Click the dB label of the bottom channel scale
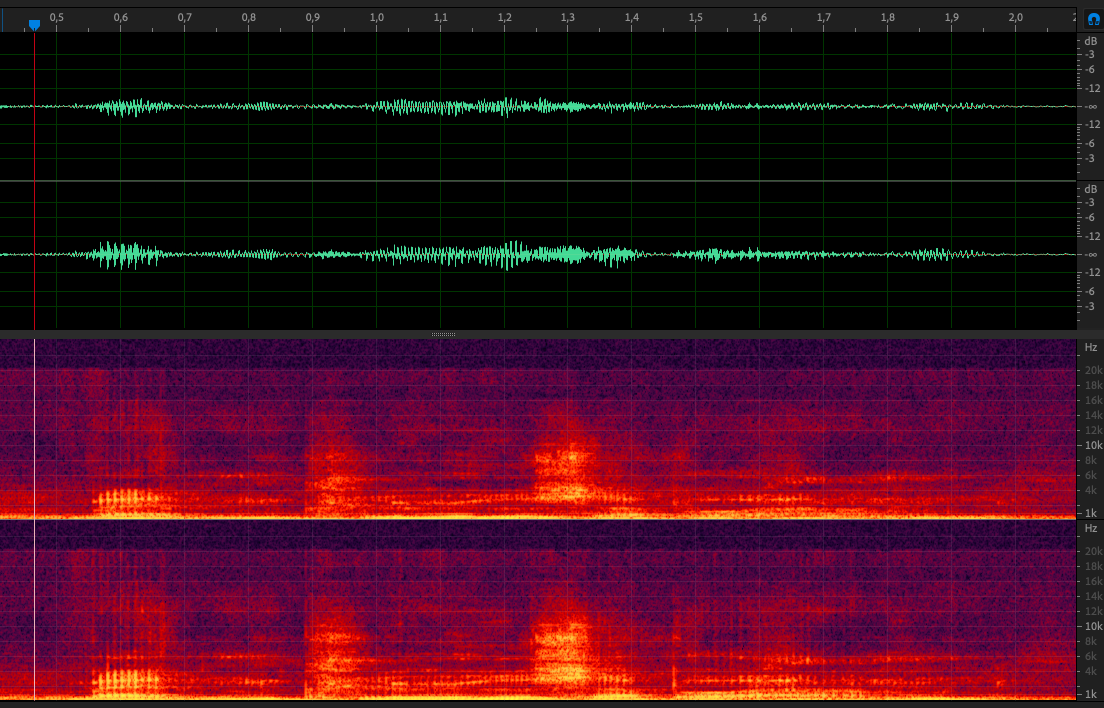1104x708 pixels. [1090, 189]
